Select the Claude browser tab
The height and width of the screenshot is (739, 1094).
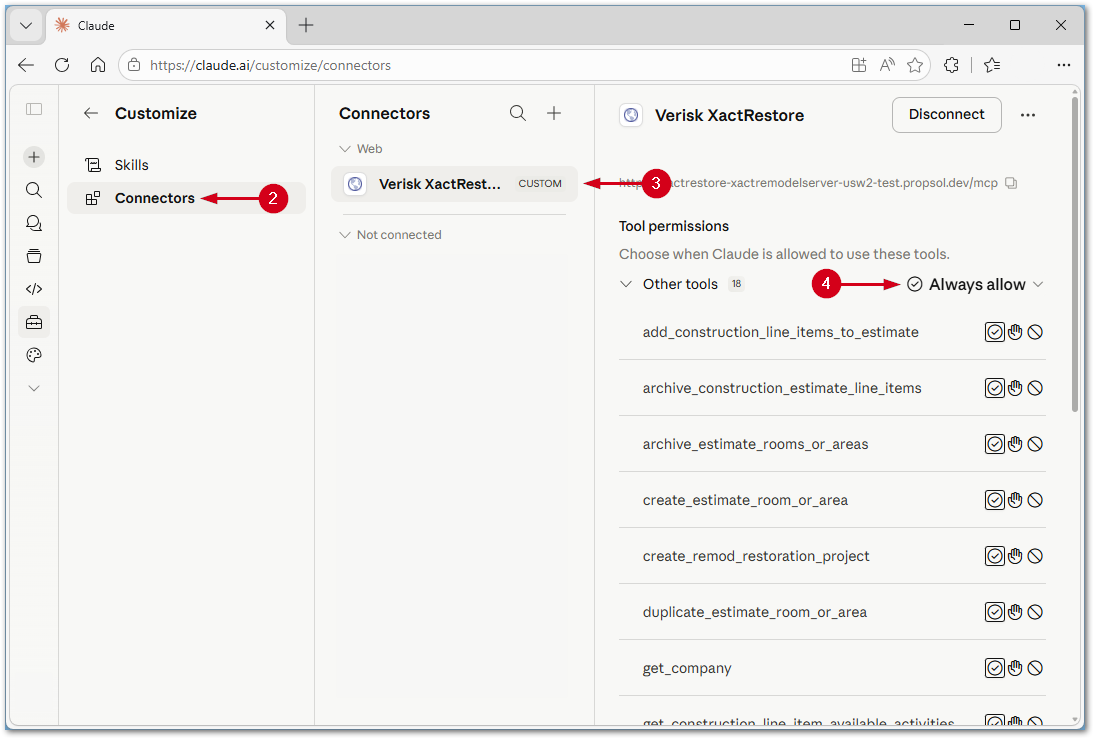click(x=165, y=26)
